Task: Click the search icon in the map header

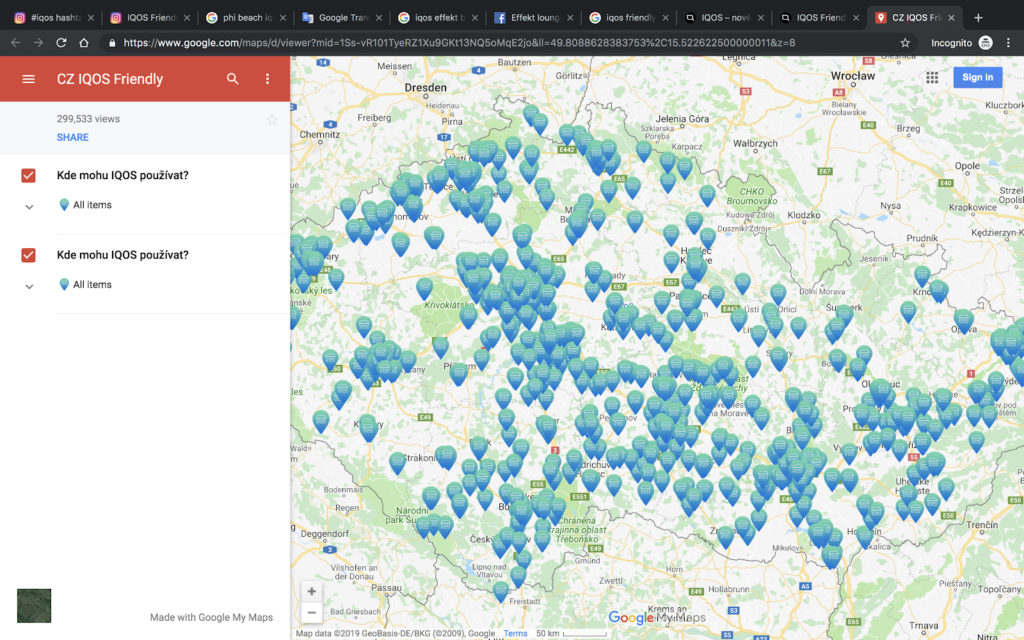Action: [x=232, y=79]
